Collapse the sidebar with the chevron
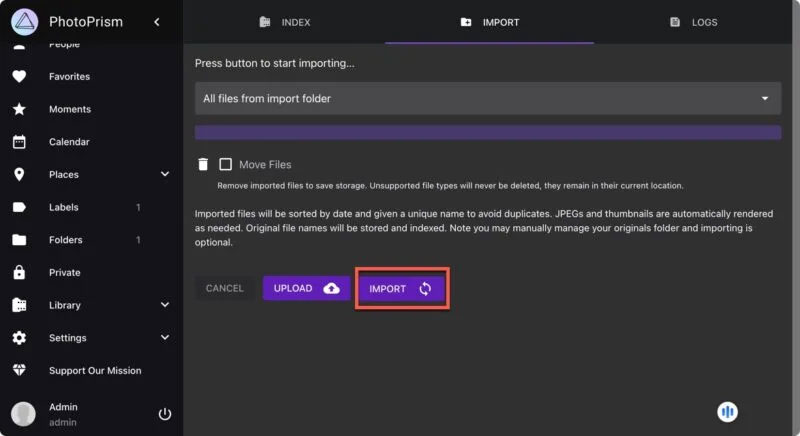Screen dimensions: 800x436 pos(157,22)
